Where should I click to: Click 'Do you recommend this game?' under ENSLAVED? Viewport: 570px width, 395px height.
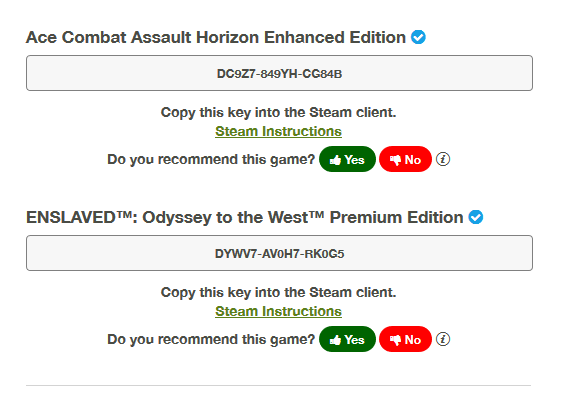[211, 340]
